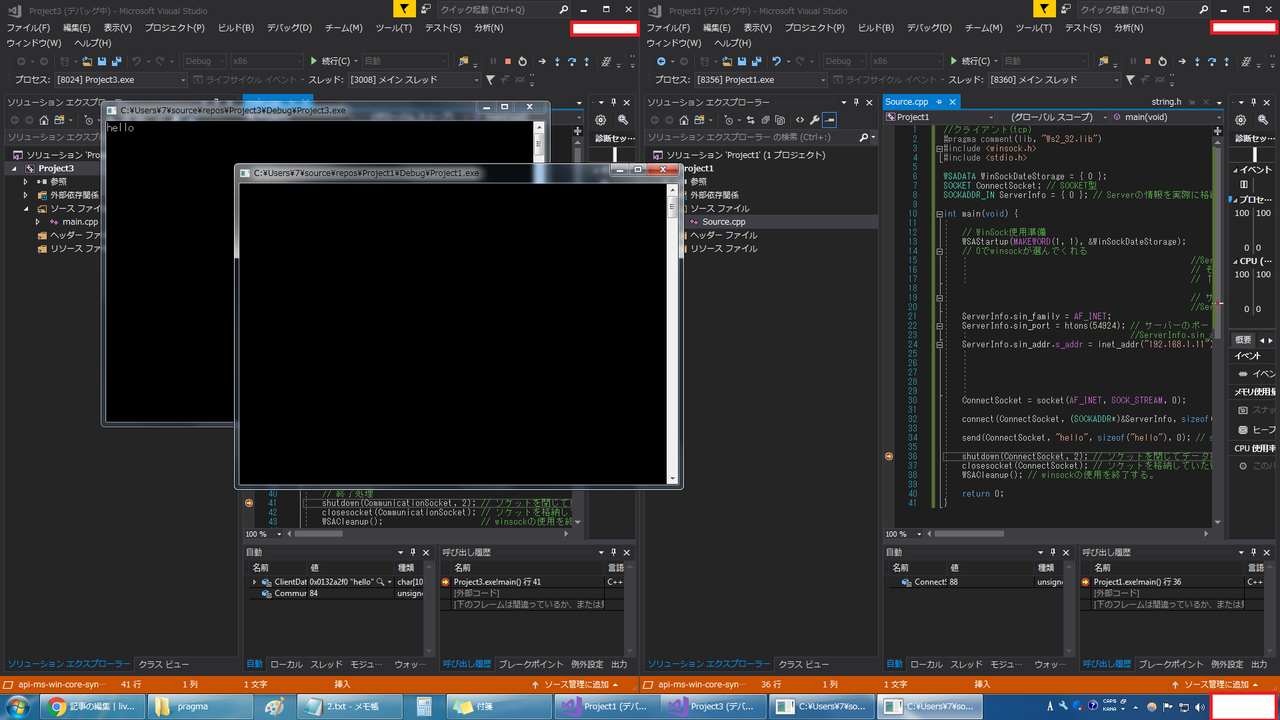The height and width of the screenshot is (720, 1280).
Task: Select ローカル tab in Project3 bottom panel
Action: 287,664
